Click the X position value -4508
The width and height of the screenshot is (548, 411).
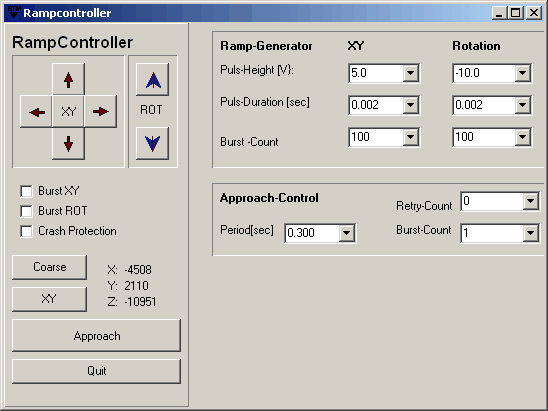pos(138,270)
